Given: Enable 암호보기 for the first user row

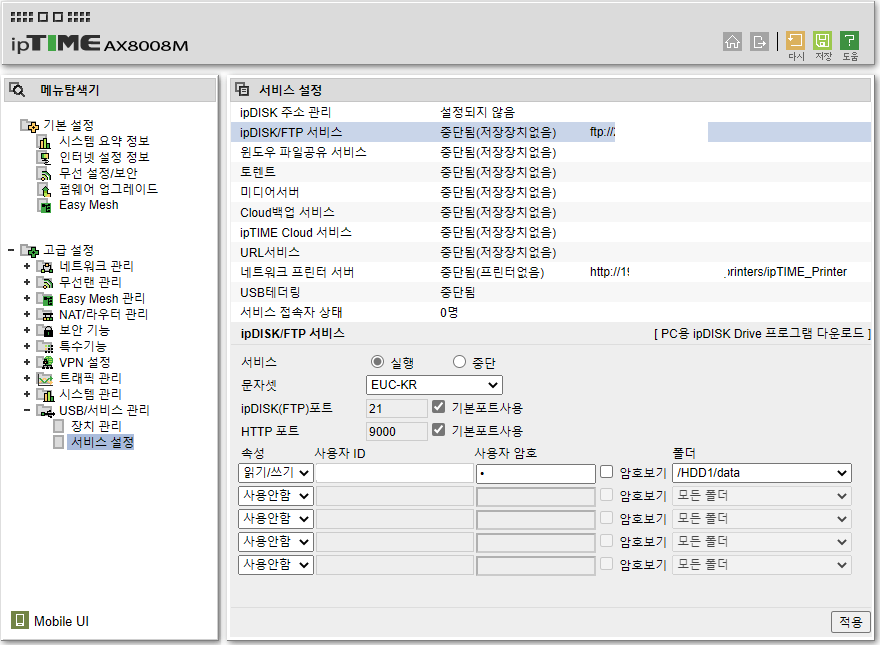Looking at the screenshot, I should (x=606, y=472).
